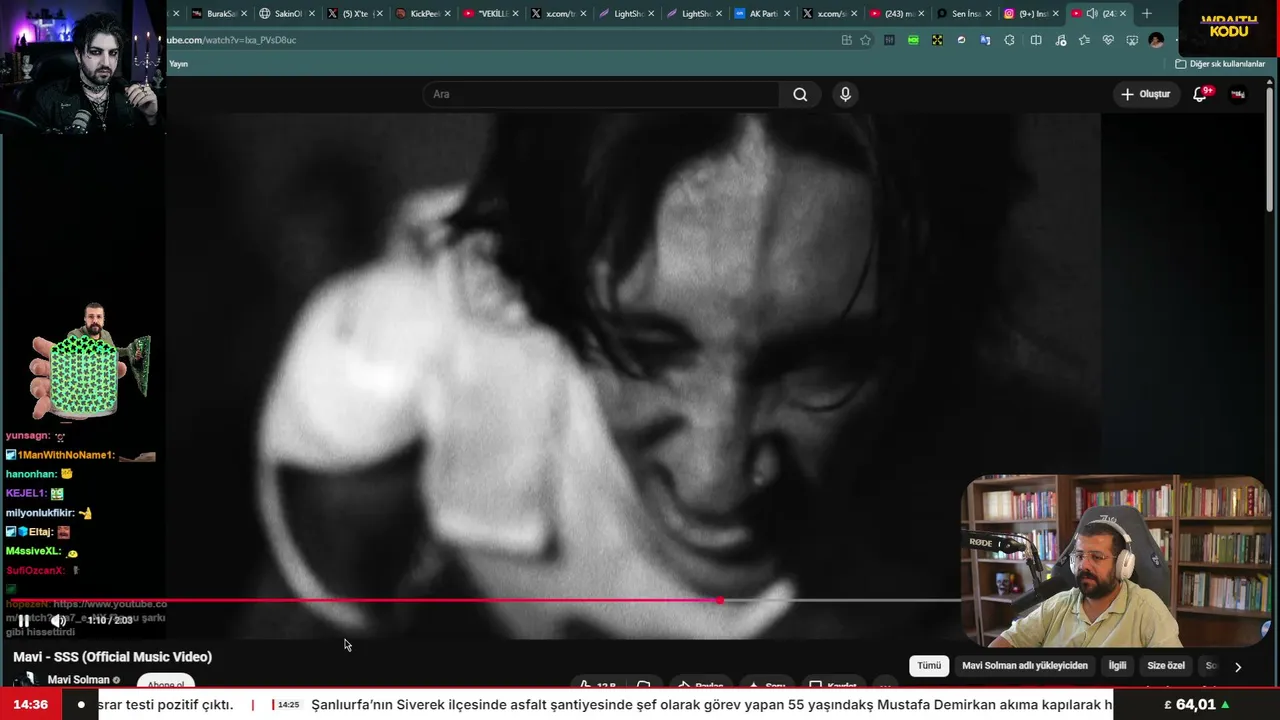This screenshot has width=1280, height=720.
Task: Click the video progress scrubber handle
Action: [720, 600]
